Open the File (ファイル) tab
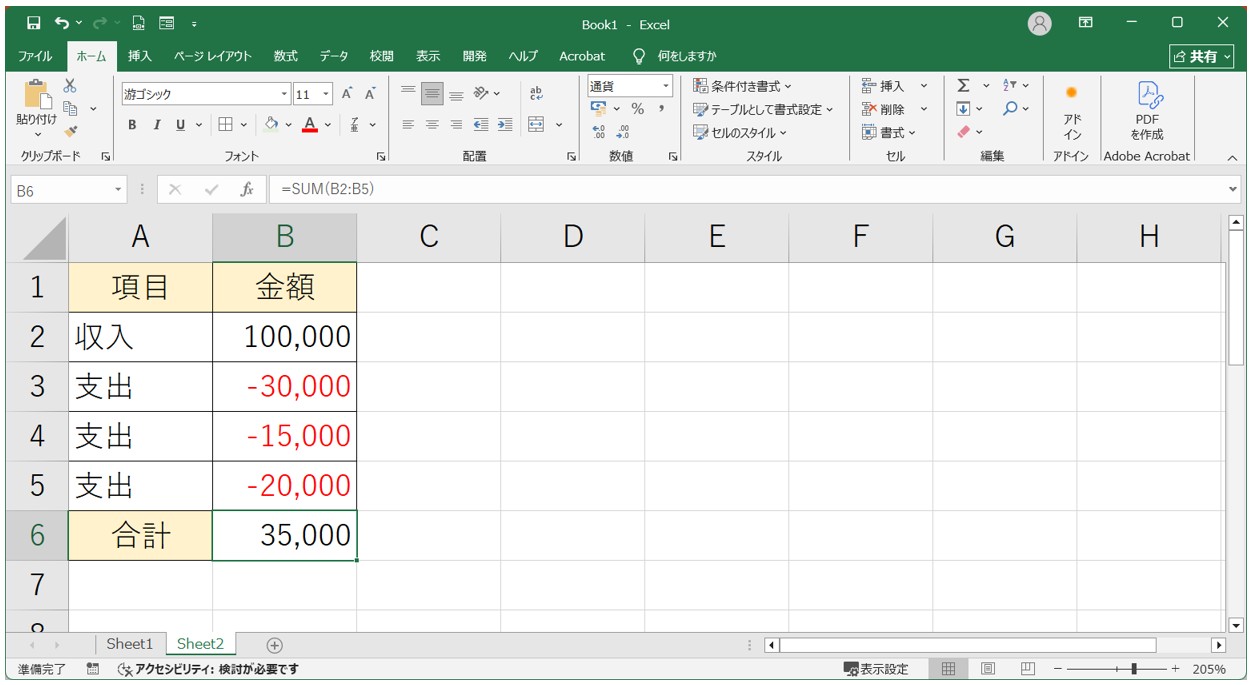This screenshot has width=1252, height=685. [36, 56]
